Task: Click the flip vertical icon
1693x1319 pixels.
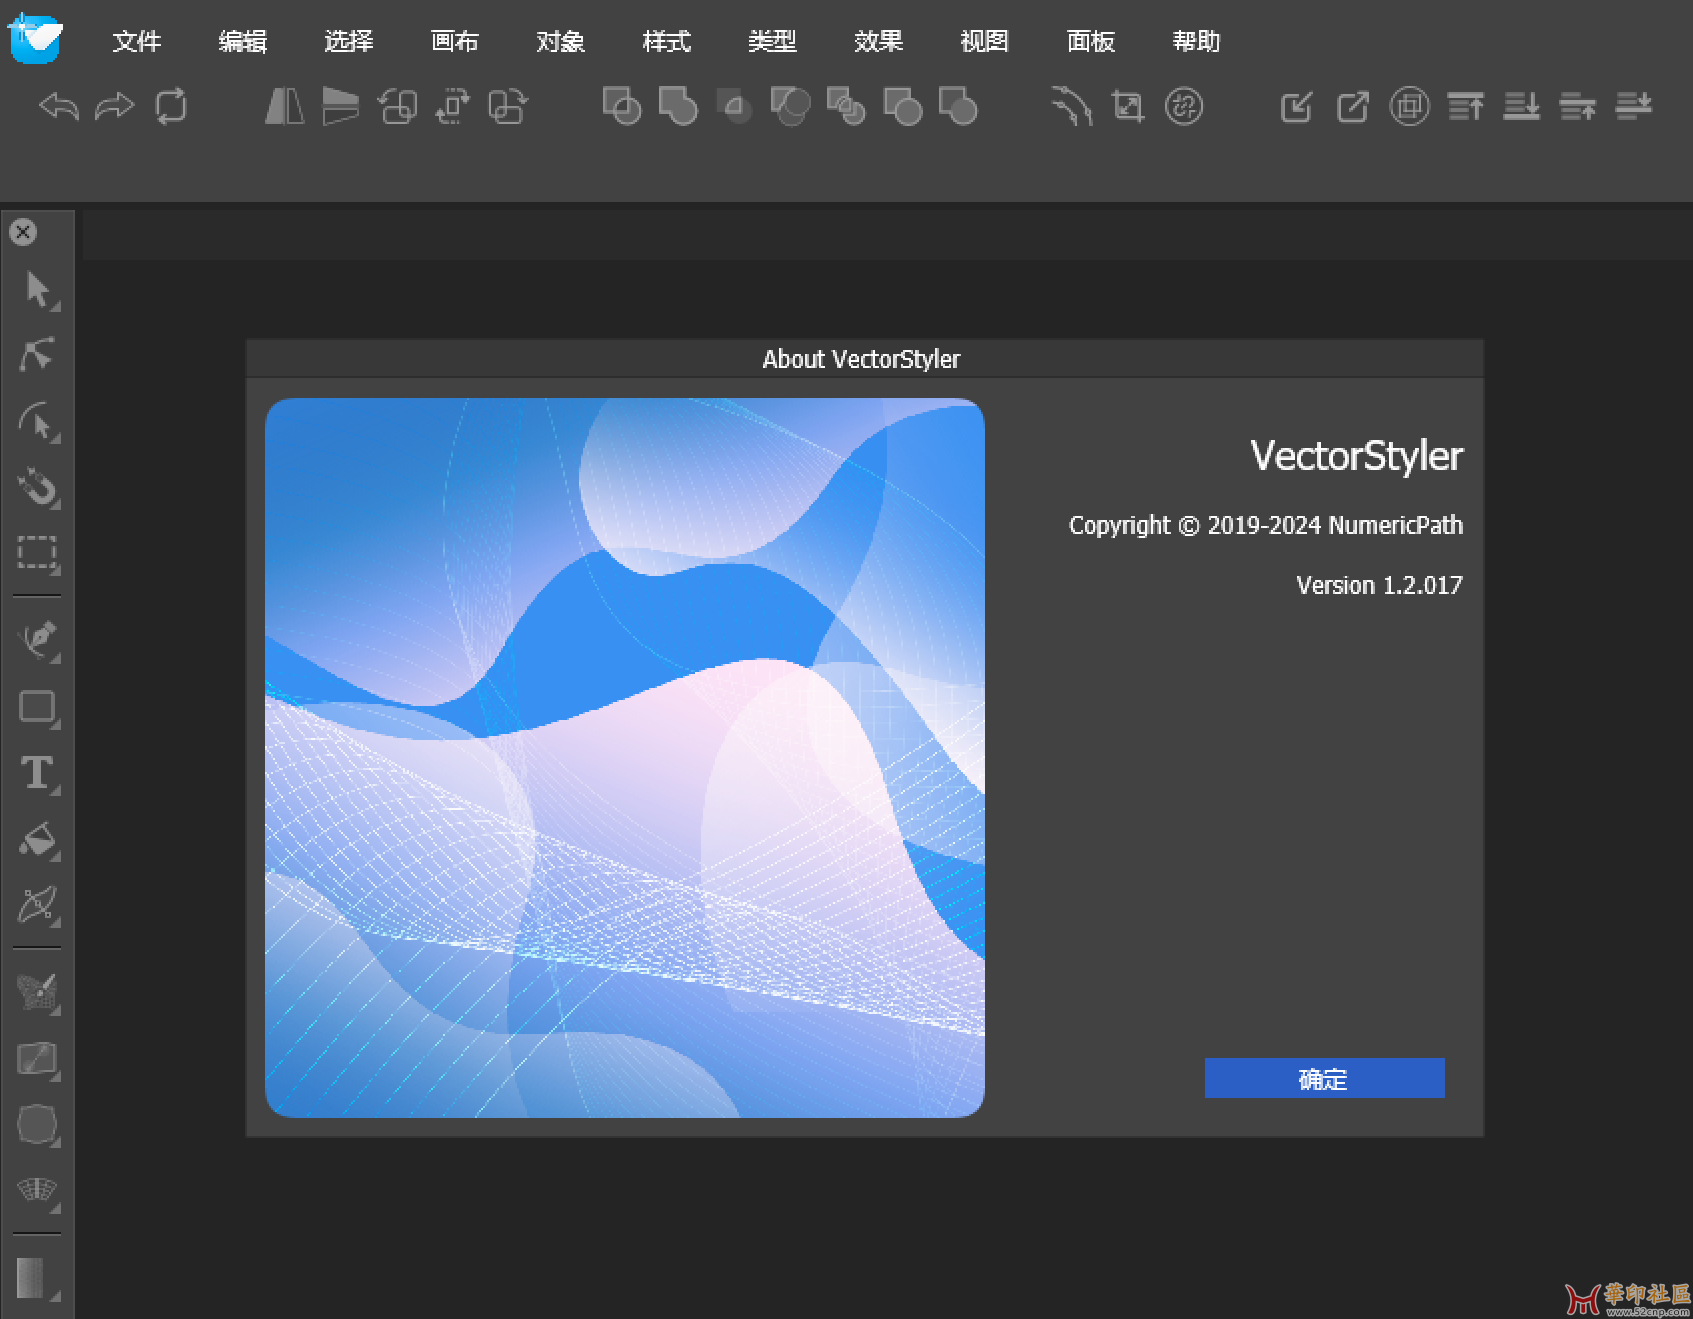Action: pyautogui.click(x=340, y=106)
